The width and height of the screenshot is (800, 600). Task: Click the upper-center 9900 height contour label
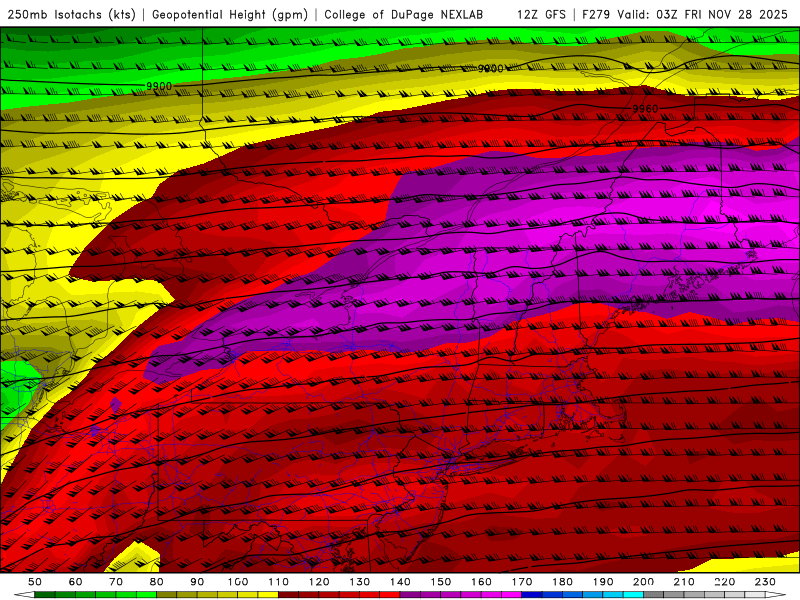(x=490, y=68)
